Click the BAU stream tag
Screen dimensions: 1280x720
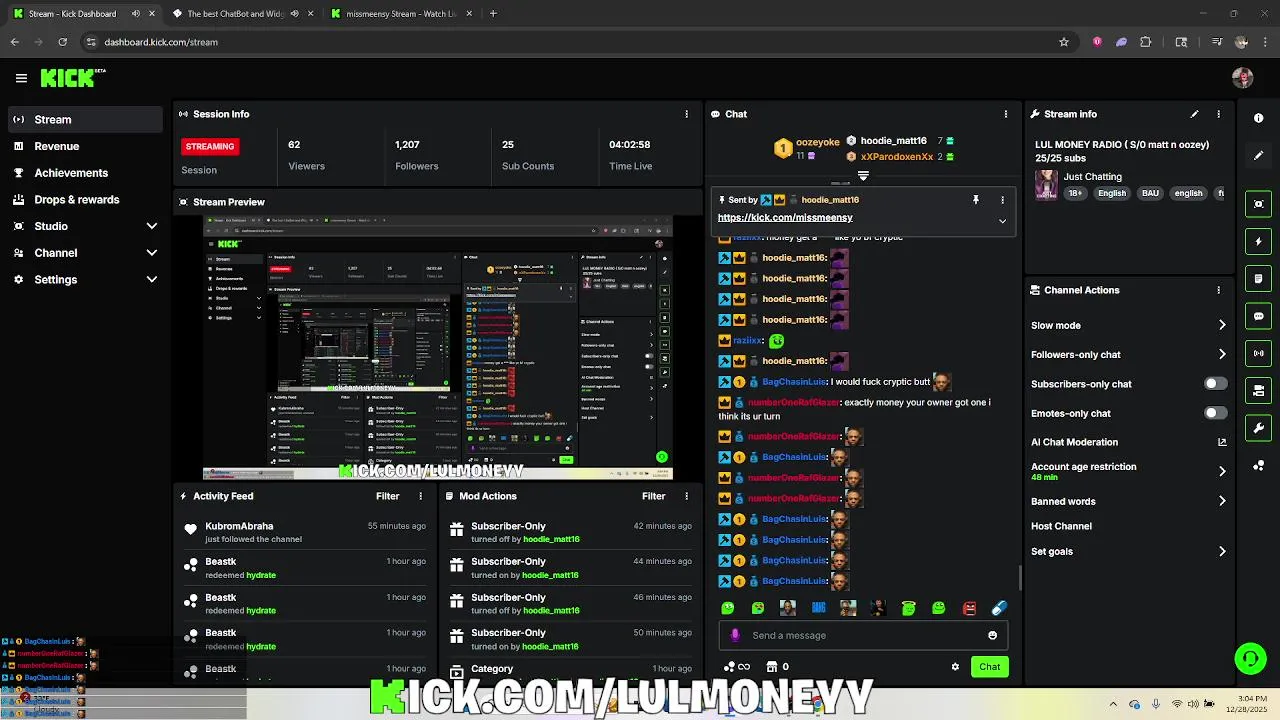tap(1151, 193)
